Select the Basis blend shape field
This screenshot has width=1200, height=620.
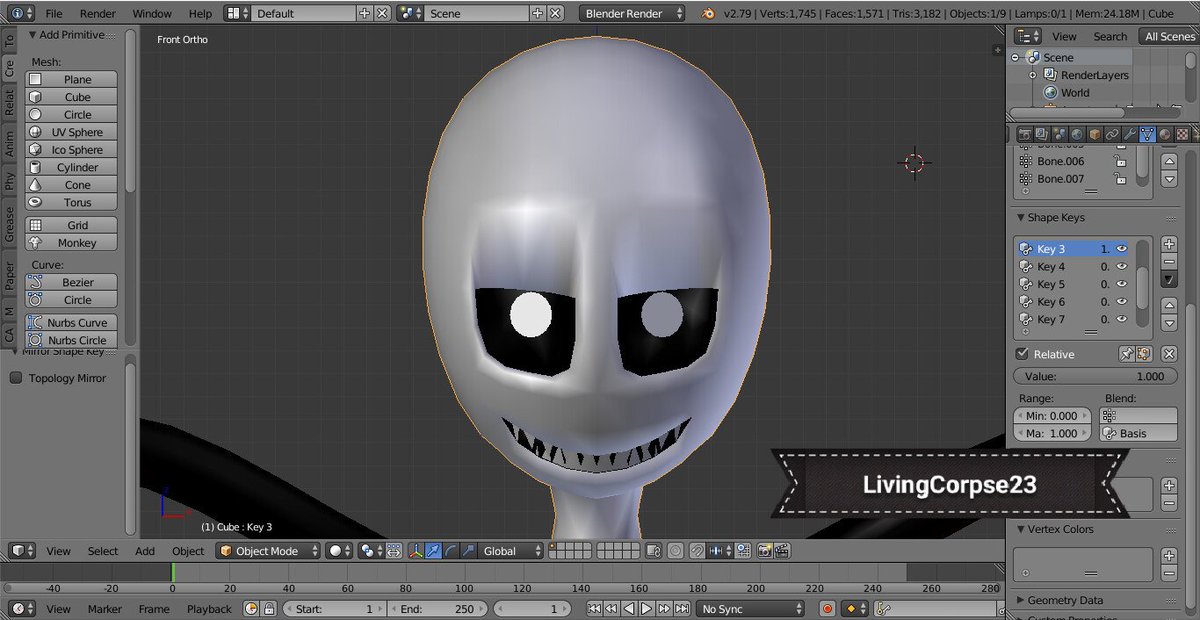point(1139,433)
